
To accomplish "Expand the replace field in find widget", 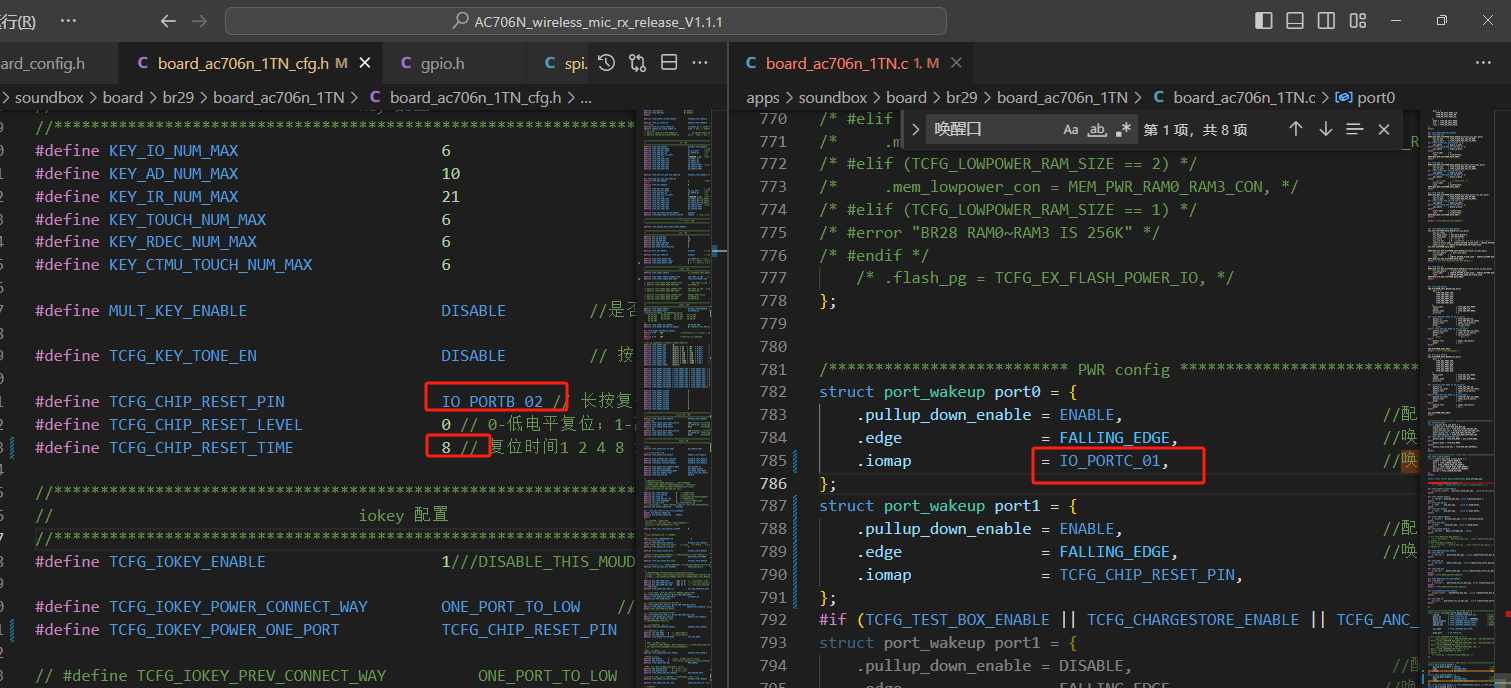I will click(x=915, y=129).
